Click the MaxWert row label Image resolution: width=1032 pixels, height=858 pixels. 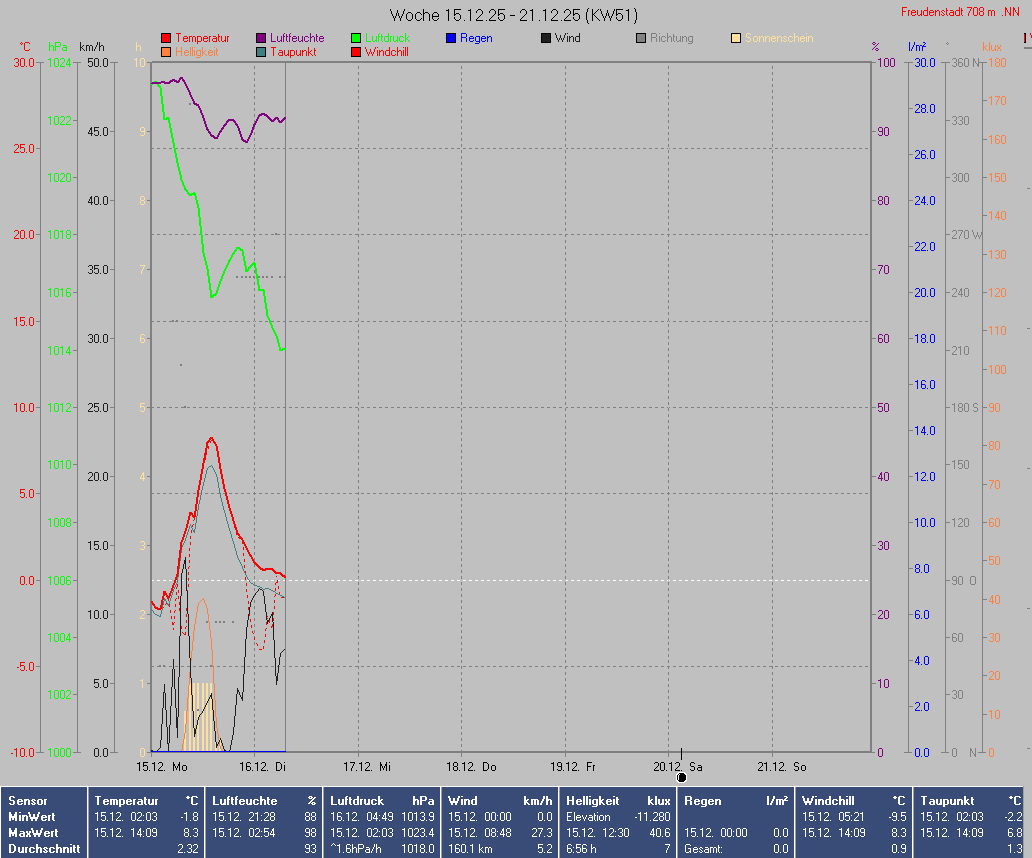(33, 832)
